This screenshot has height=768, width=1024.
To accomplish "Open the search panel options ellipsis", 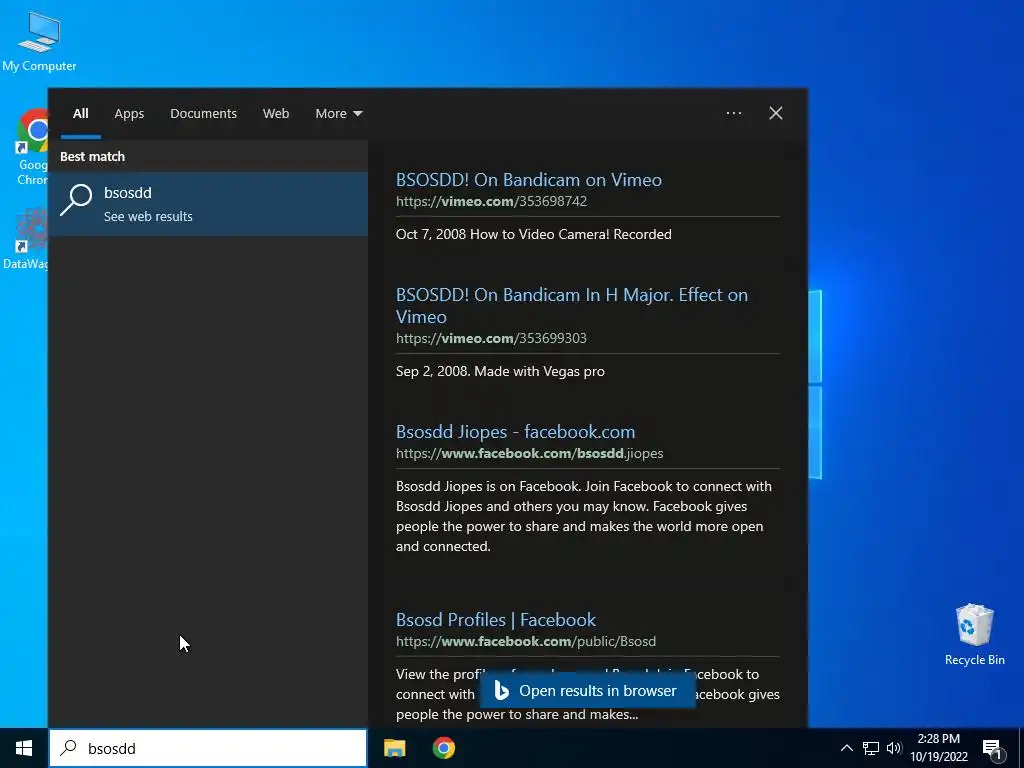I will pyautogui.click(x=733, y=113).
